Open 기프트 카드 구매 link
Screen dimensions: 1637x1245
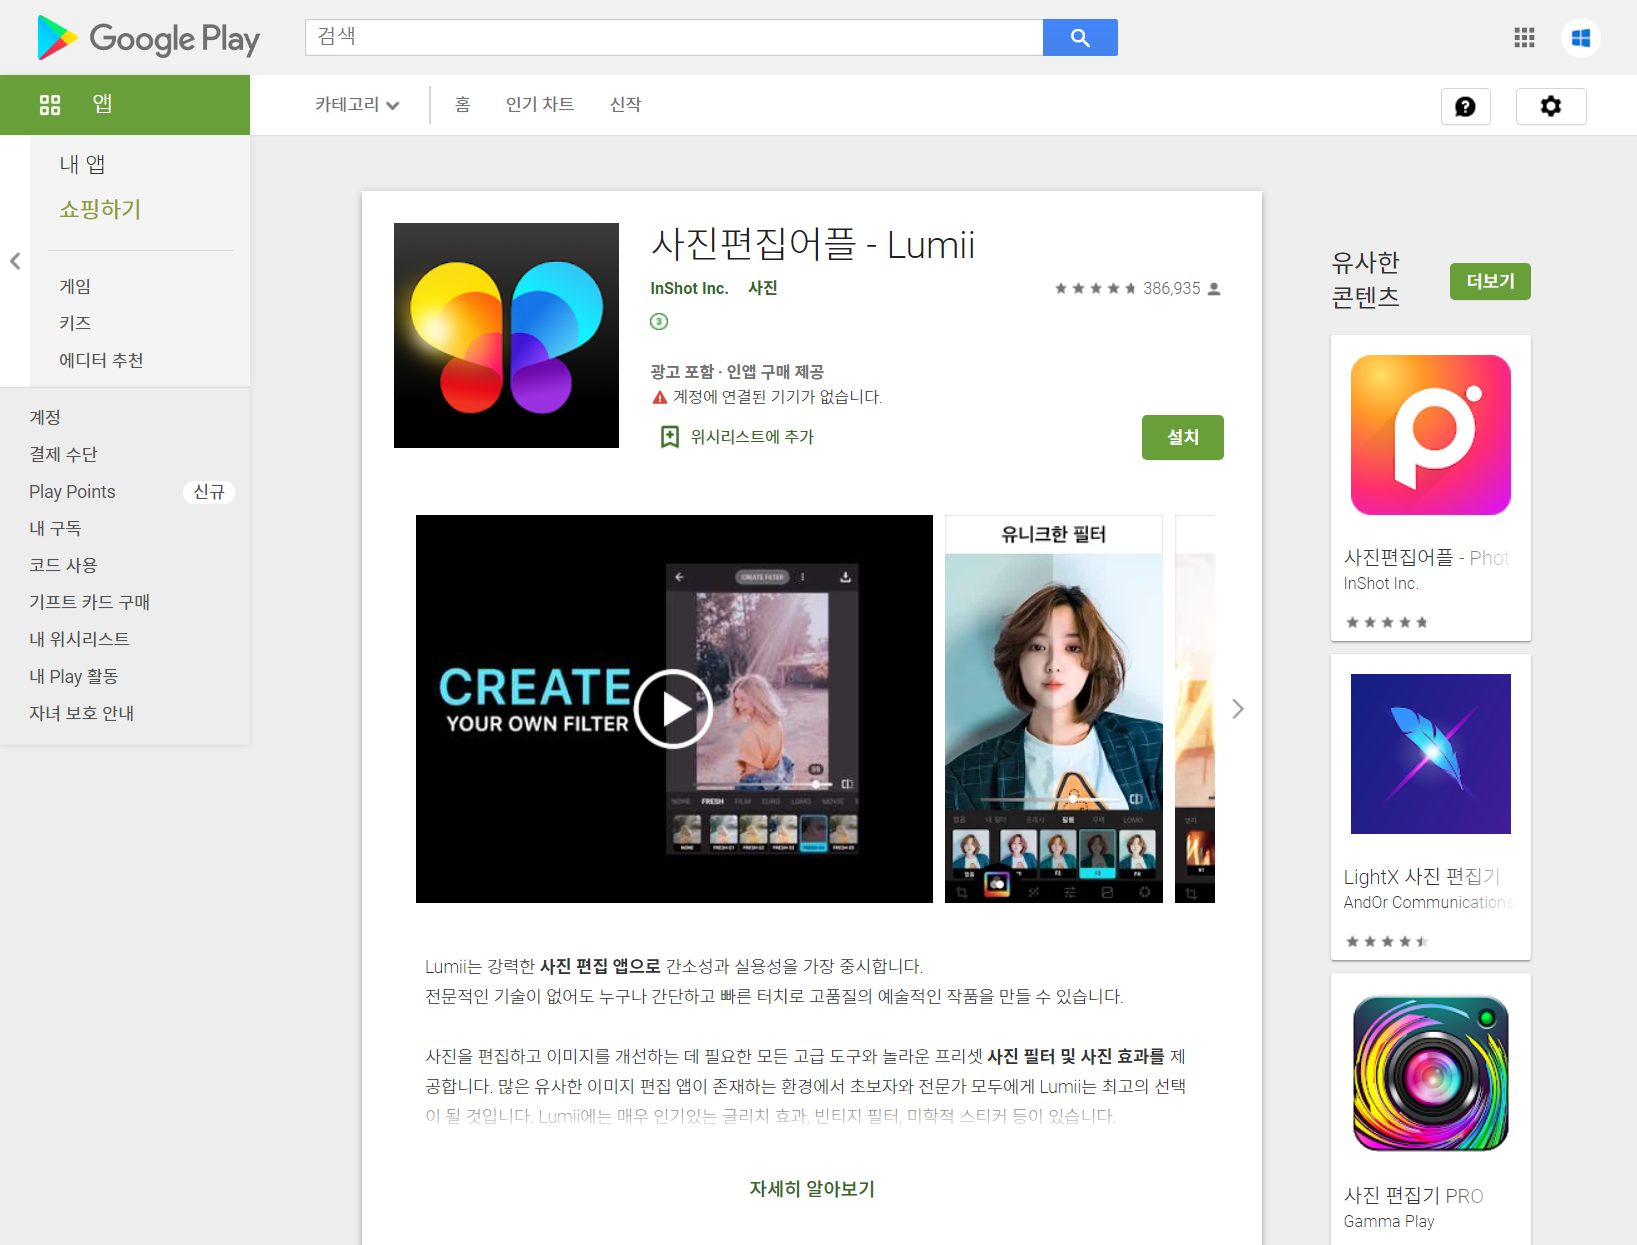89,602
